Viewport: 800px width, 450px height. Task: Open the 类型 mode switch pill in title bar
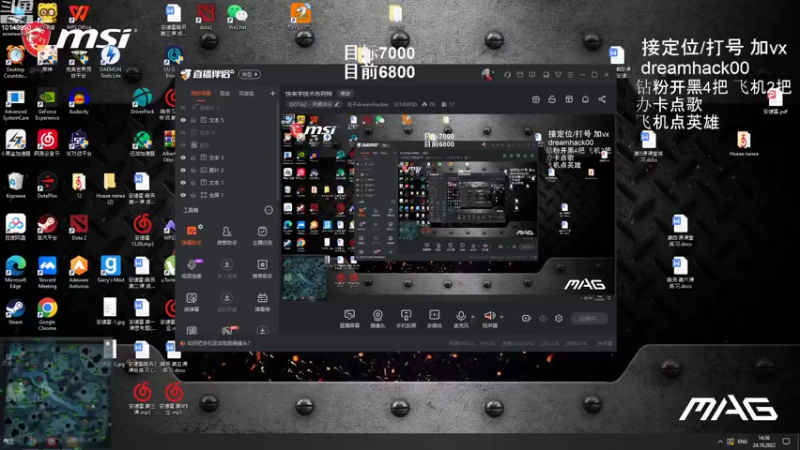pos(250,74)
